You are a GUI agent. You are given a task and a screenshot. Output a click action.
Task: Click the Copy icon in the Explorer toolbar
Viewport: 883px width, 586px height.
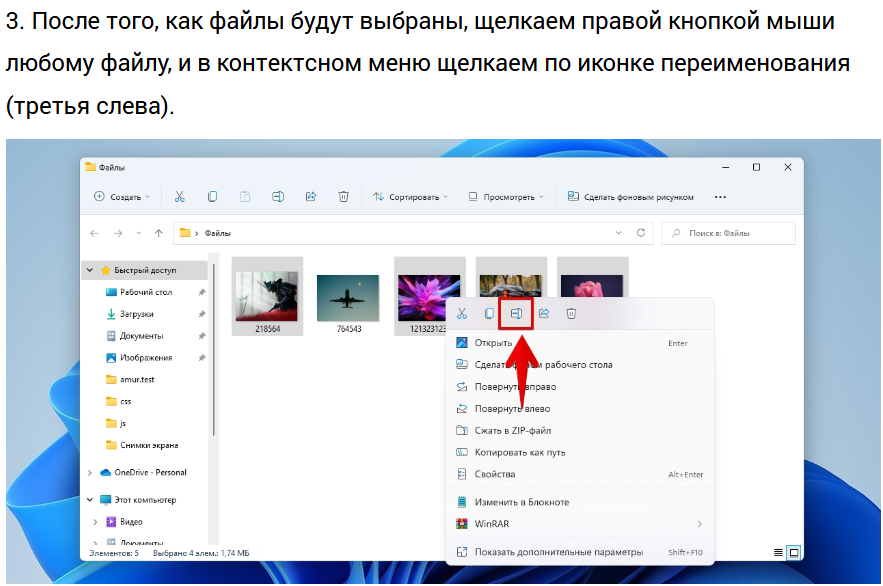click(x=212, y=196)
